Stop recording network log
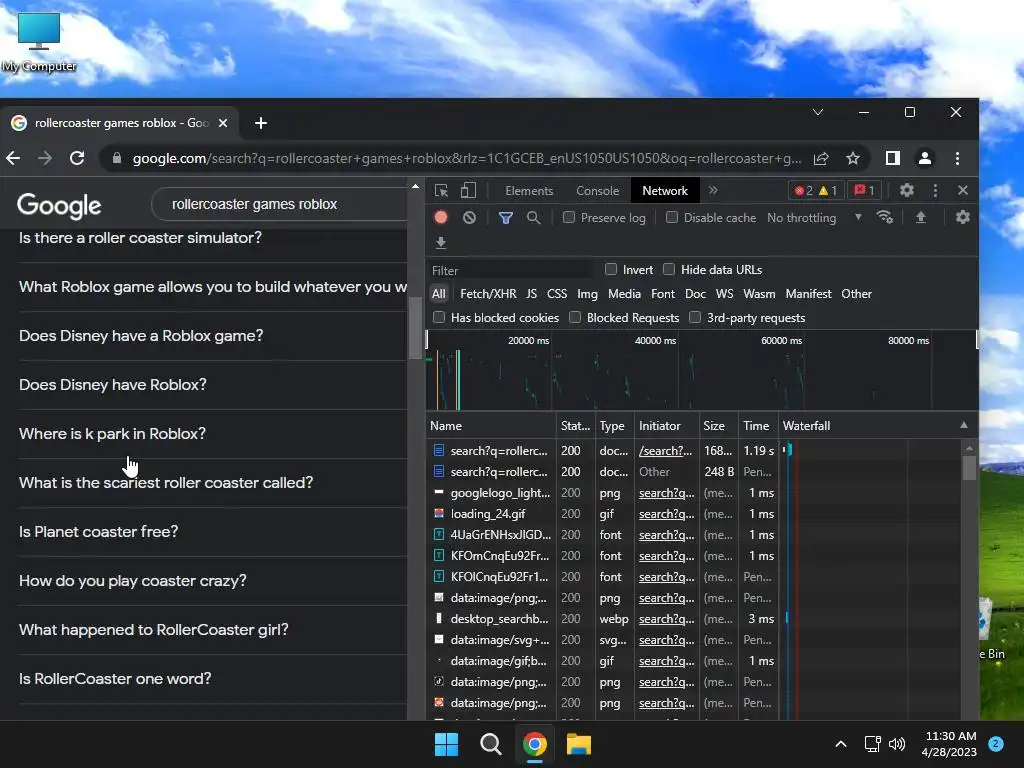 coord(441,217)
